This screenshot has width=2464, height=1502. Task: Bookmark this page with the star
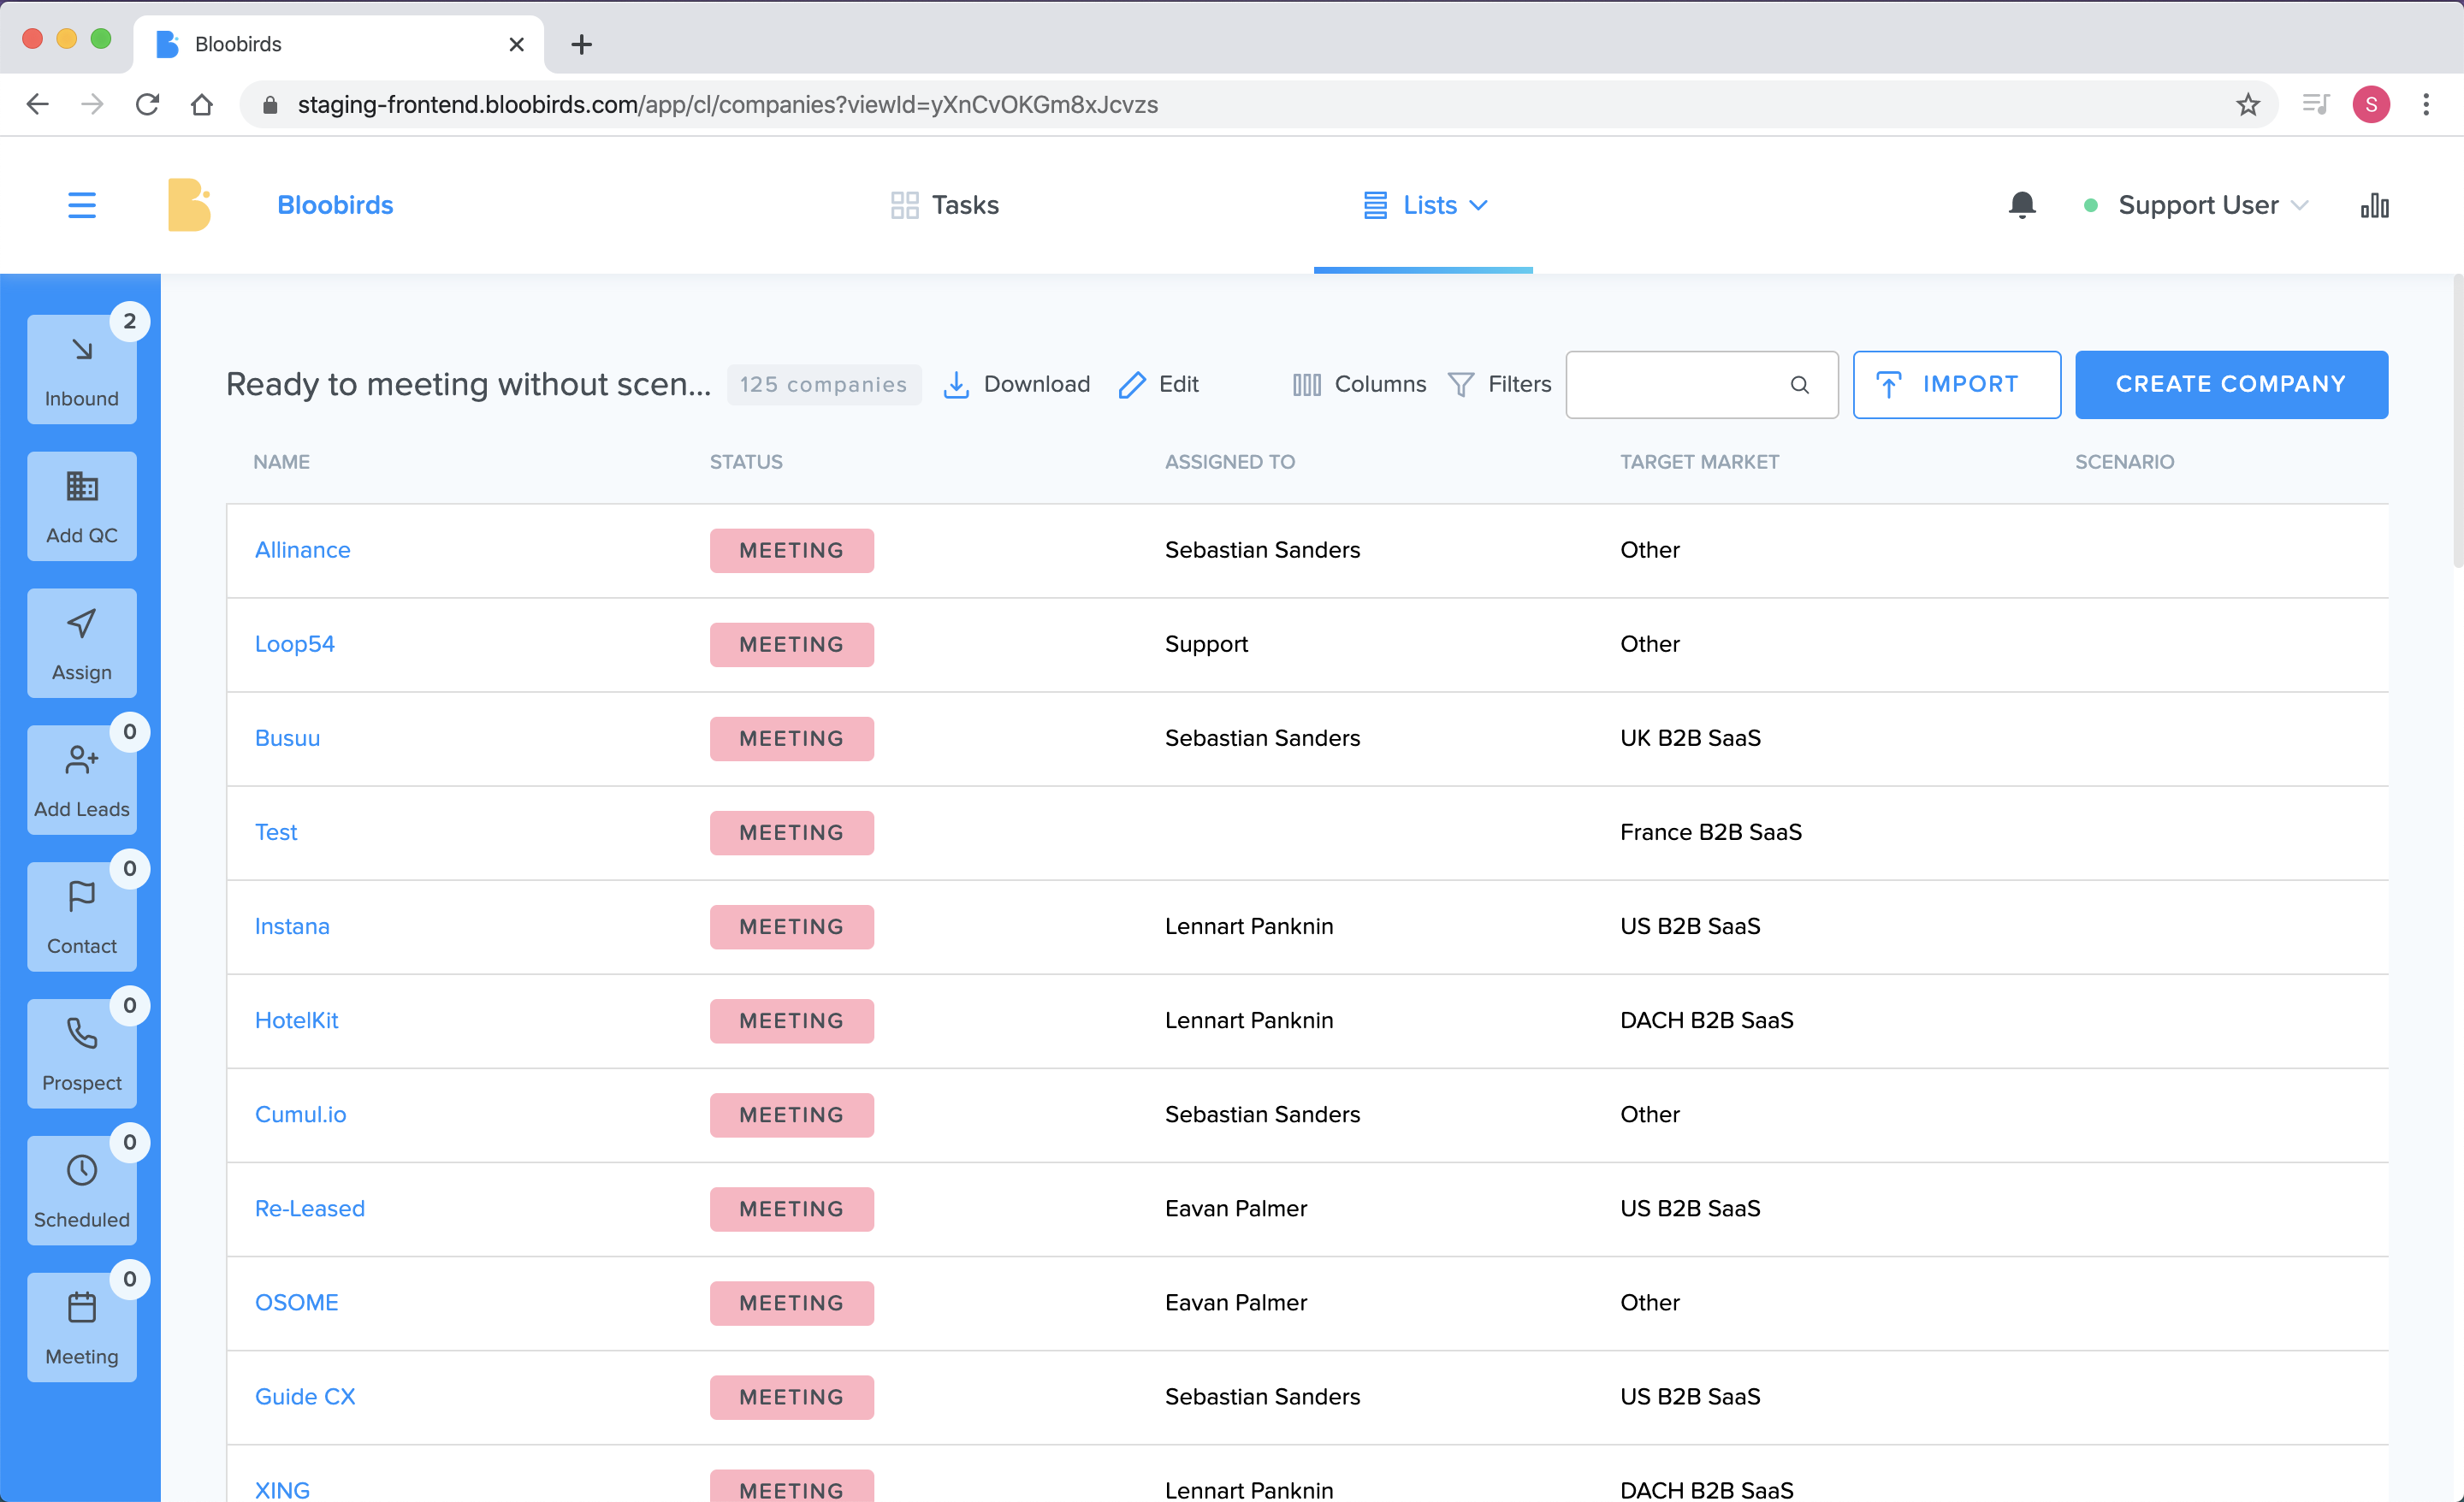[2247, 104]
